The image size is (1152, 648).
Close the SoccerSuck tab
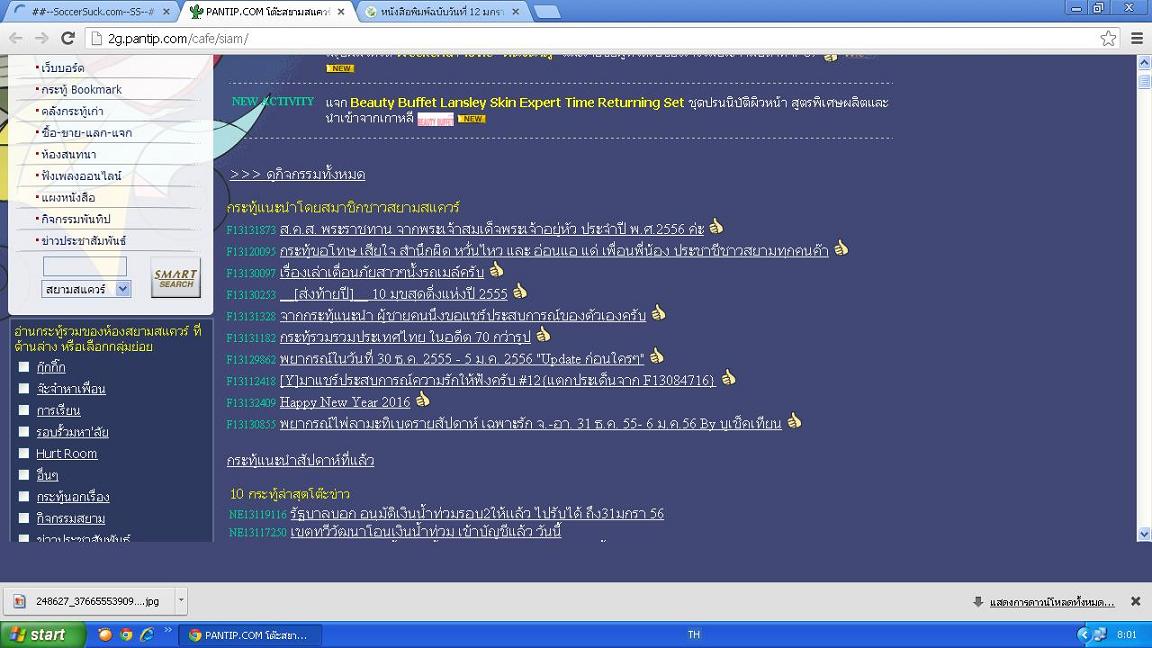click(x=166, y=12)
